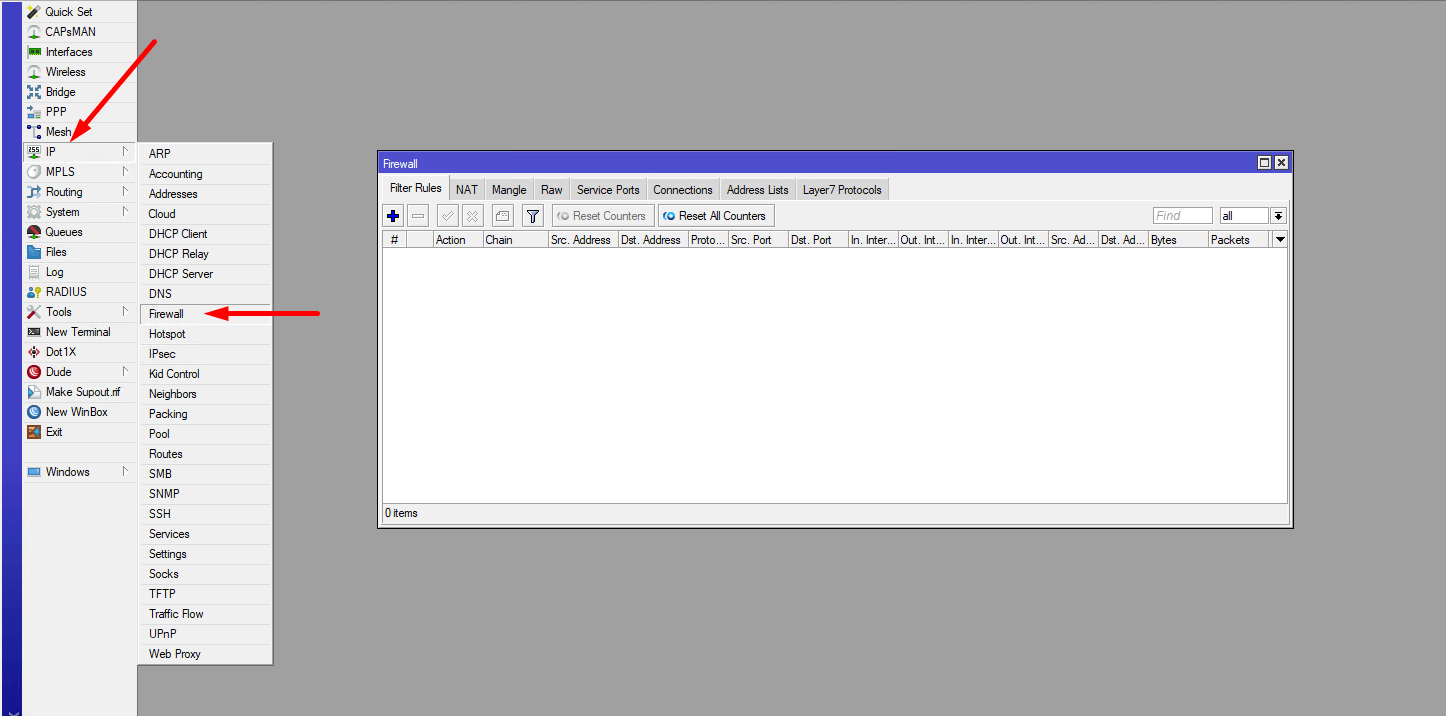This screenshot has height=716, width=1446.
Task: Open the Layer7 Protocols tab
Action: pyautogui.click(x=842, y=190)
